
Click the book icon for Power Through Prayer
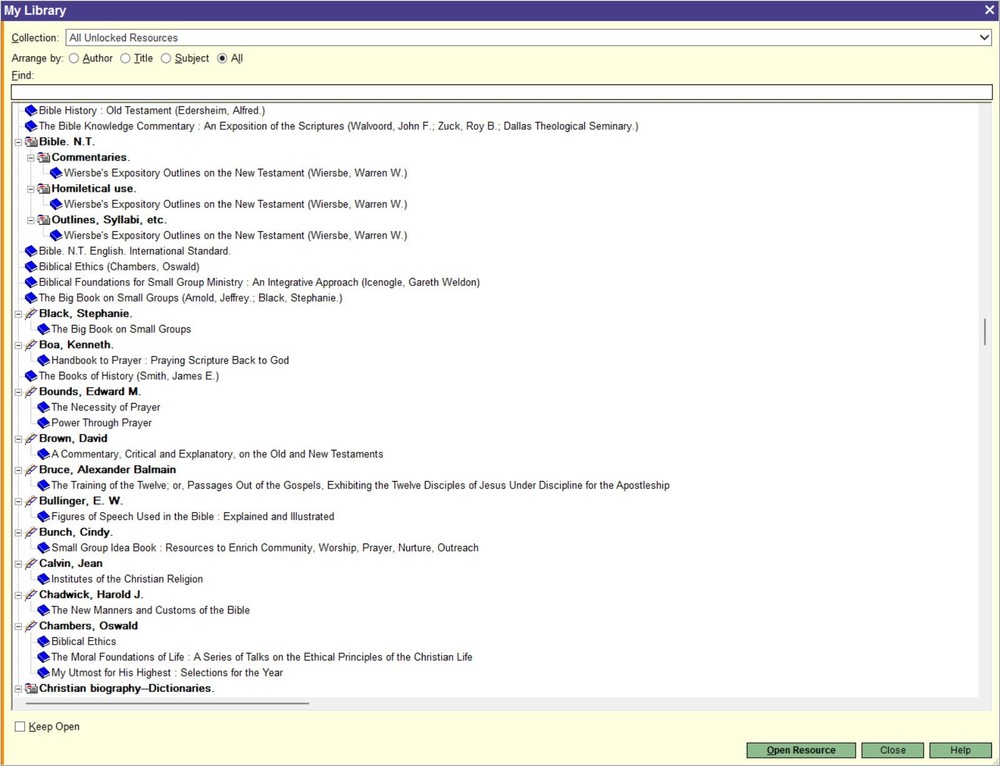(x=44, y=422)
